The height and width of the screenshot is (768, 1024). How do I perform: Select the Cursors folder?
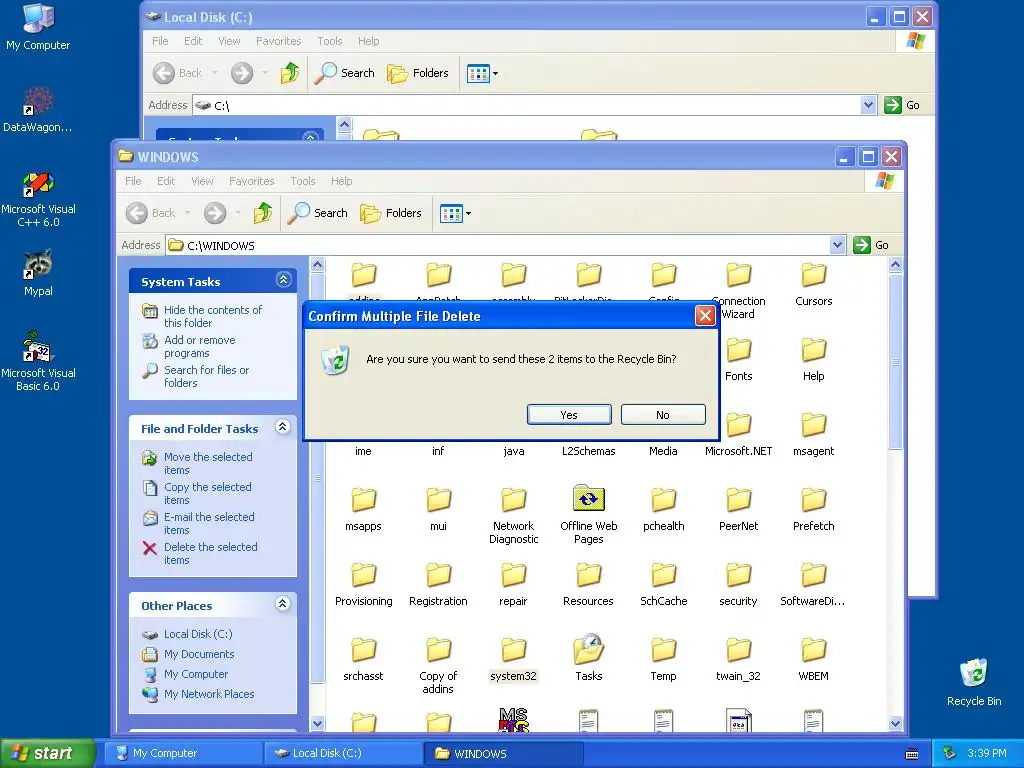coord(813,284)
